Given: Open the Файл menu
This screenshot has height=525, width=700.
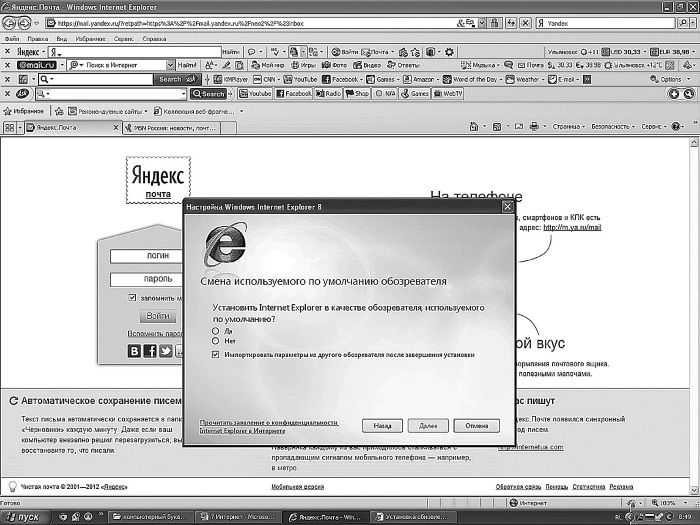Looking at the screenshot, I should click(x=11, y=37).
